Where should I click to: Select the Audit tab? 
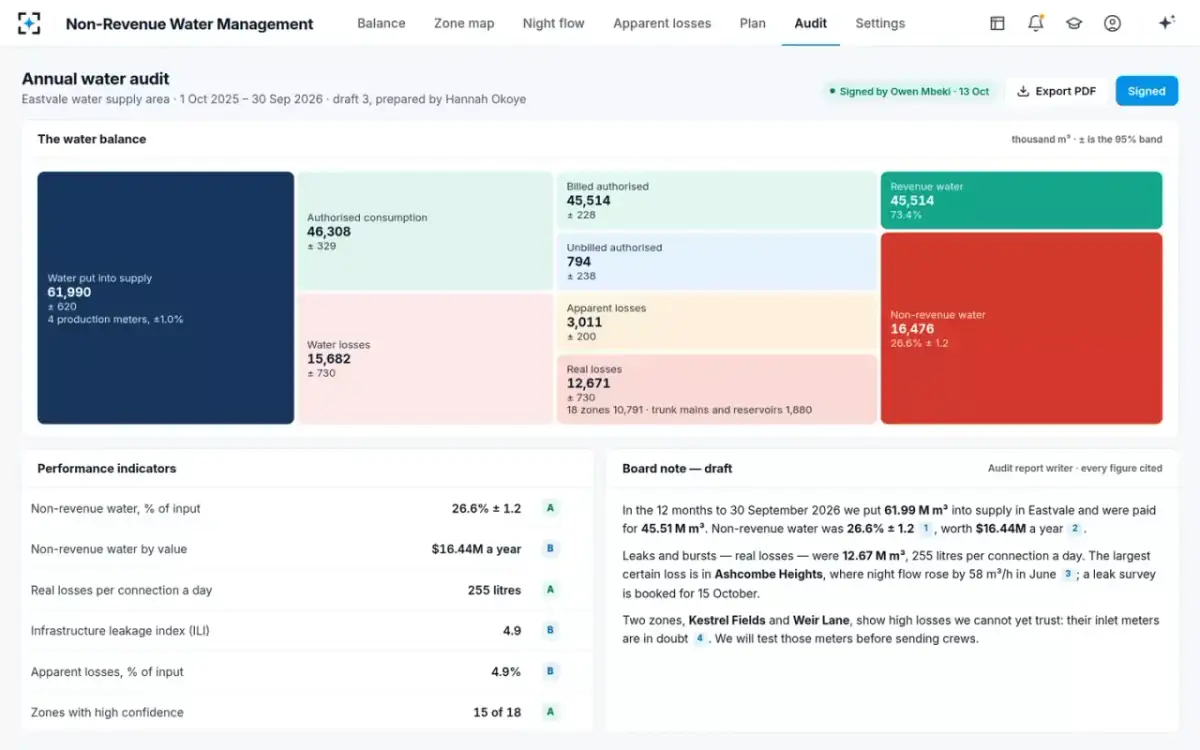[810, 23]
